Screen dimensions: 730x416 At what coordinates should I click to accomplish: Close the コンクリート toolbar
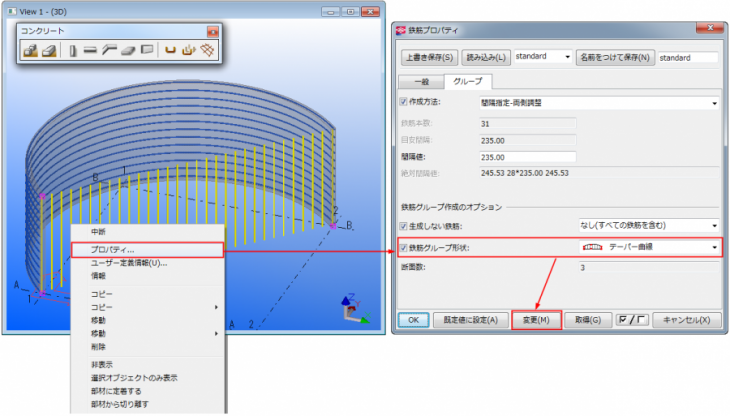213,32
